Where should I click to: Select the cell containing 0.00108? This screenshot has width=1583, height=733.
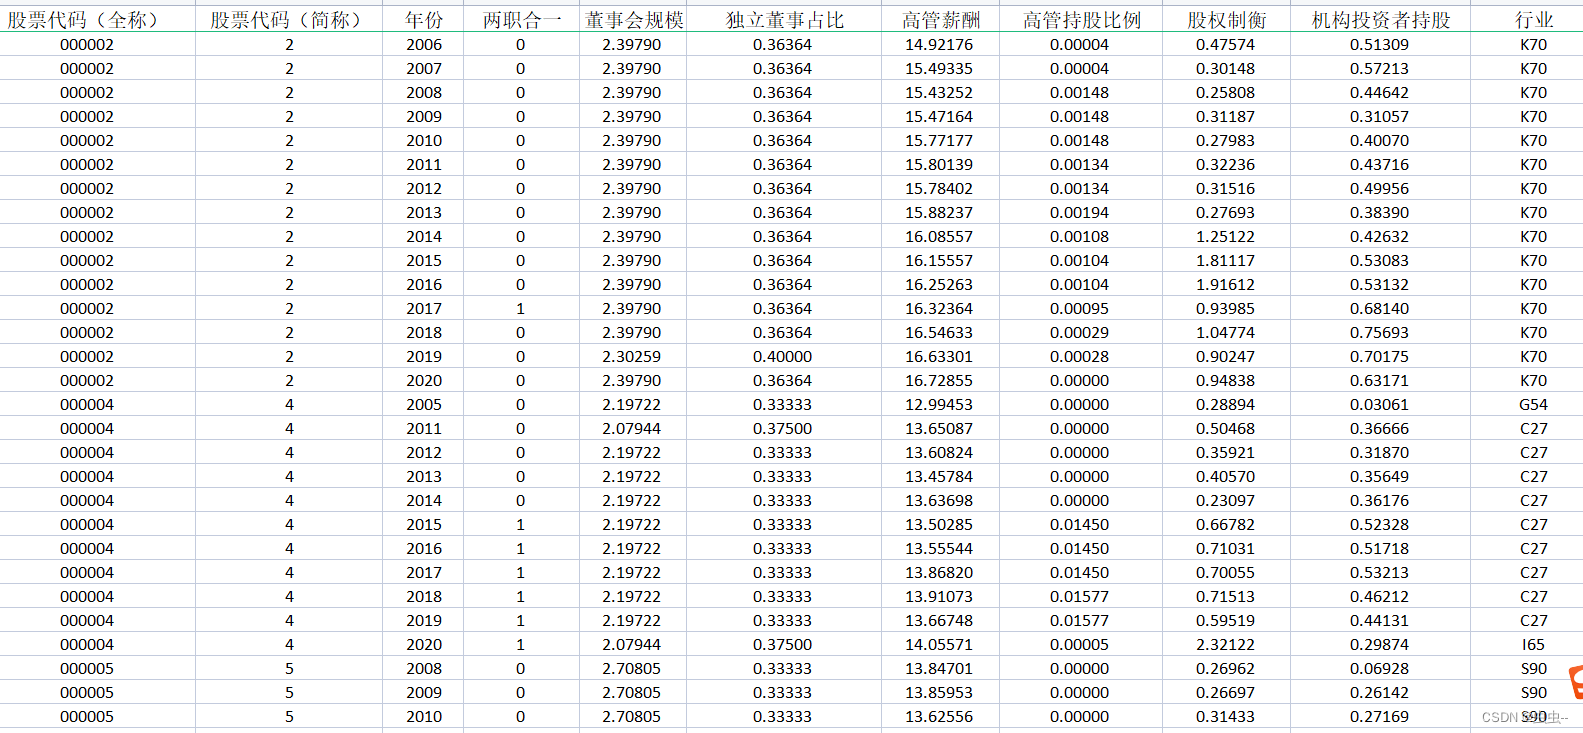point(1080,237)
